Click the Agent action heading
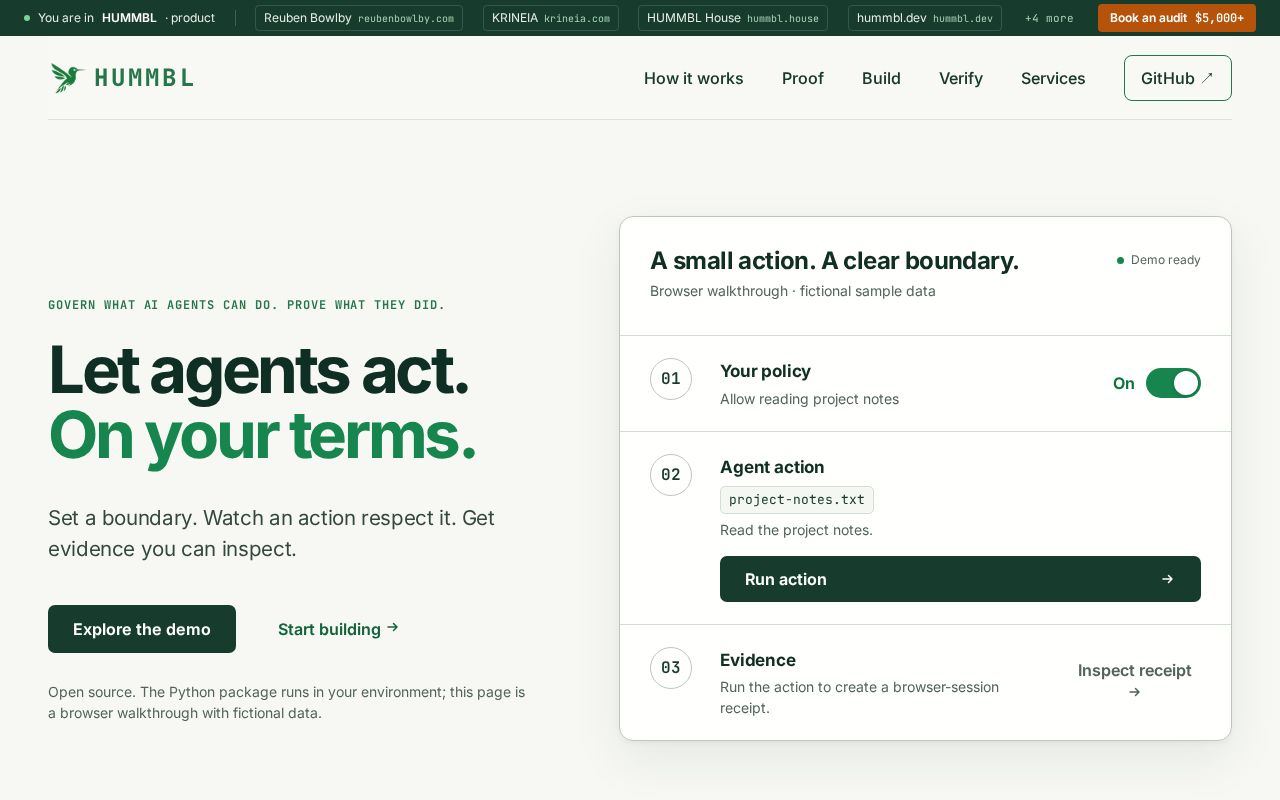Screen dimensions: 1280x800 point(772,467)
